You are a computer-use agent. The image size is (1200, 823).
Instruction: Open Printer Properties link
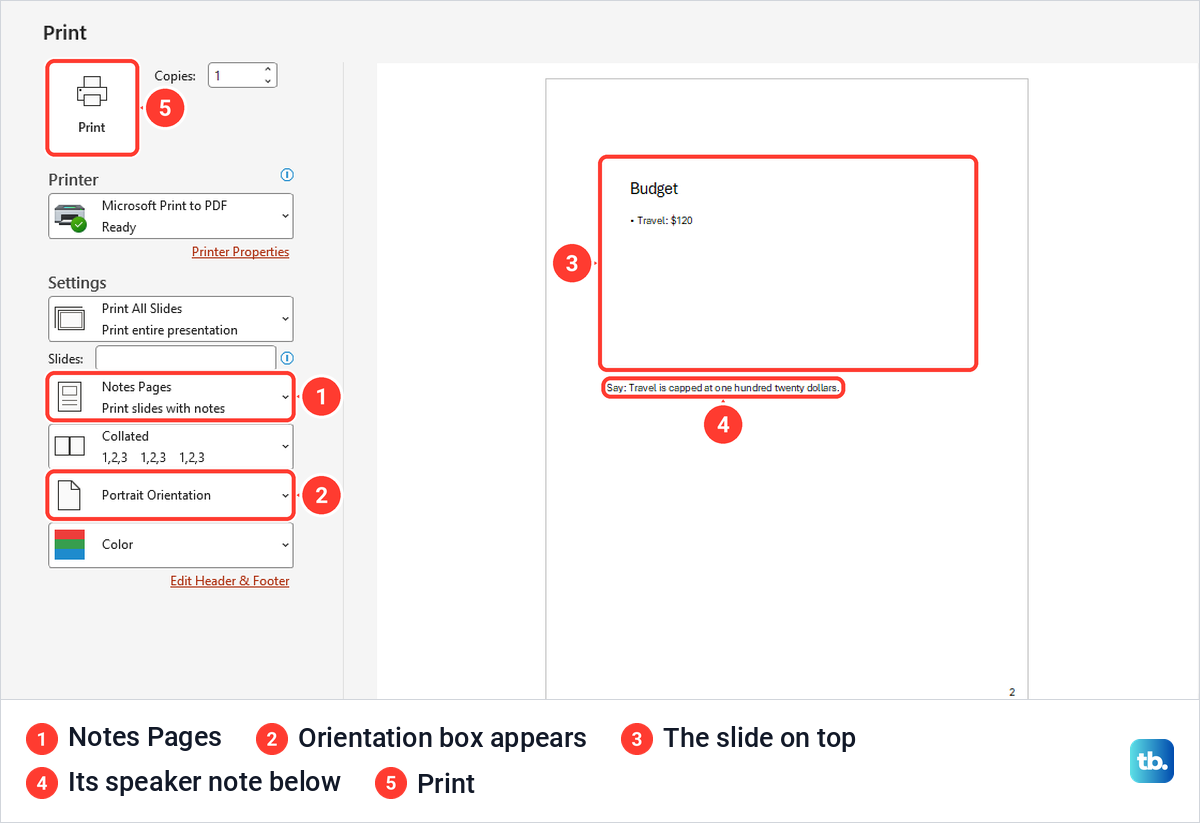(x=240, y=252)
